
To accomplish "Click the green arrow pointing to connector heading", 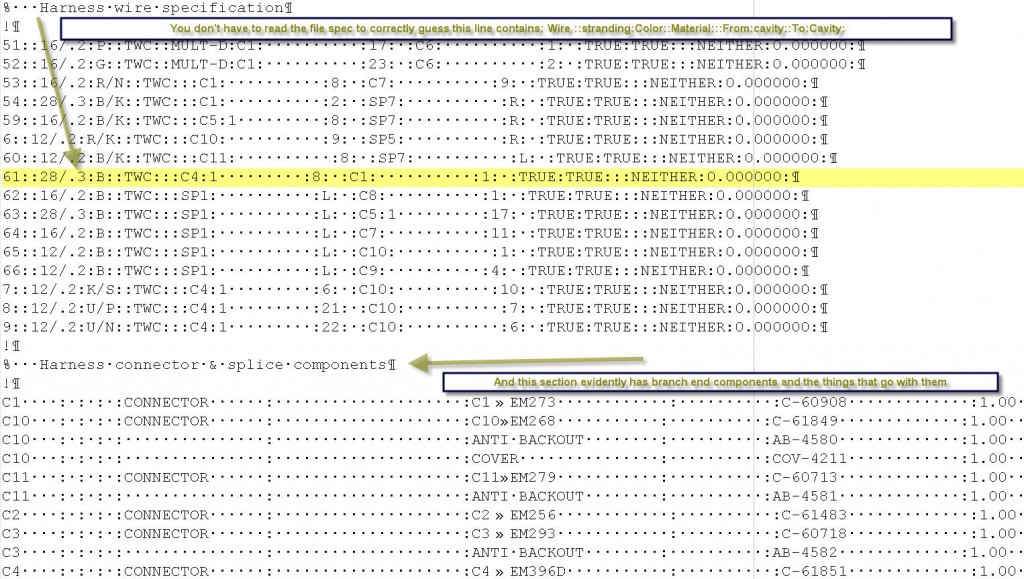I will point(530,361).
